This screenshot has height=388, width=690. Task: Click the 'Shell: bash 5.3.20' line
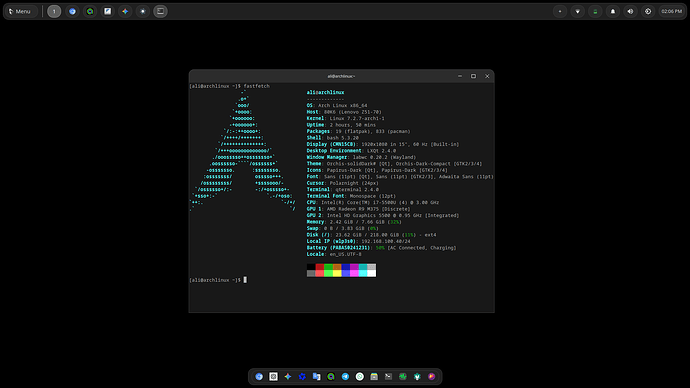333,138
